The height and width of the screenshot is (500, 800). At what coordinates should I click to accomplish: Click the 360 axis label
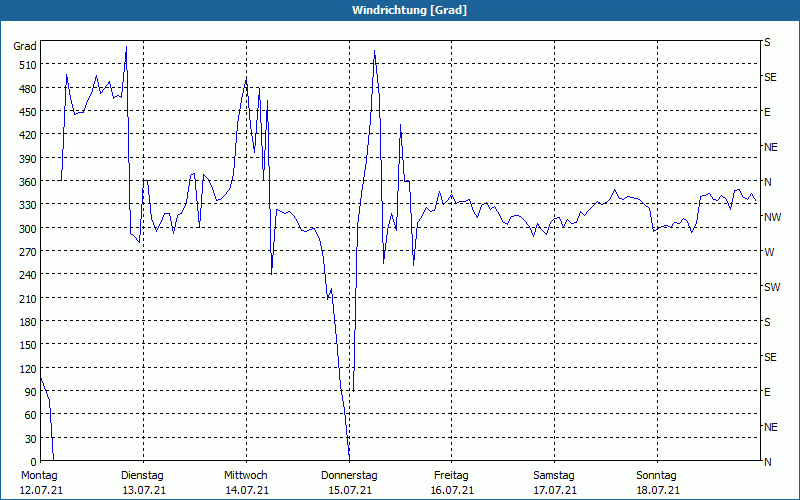[28, 182]
